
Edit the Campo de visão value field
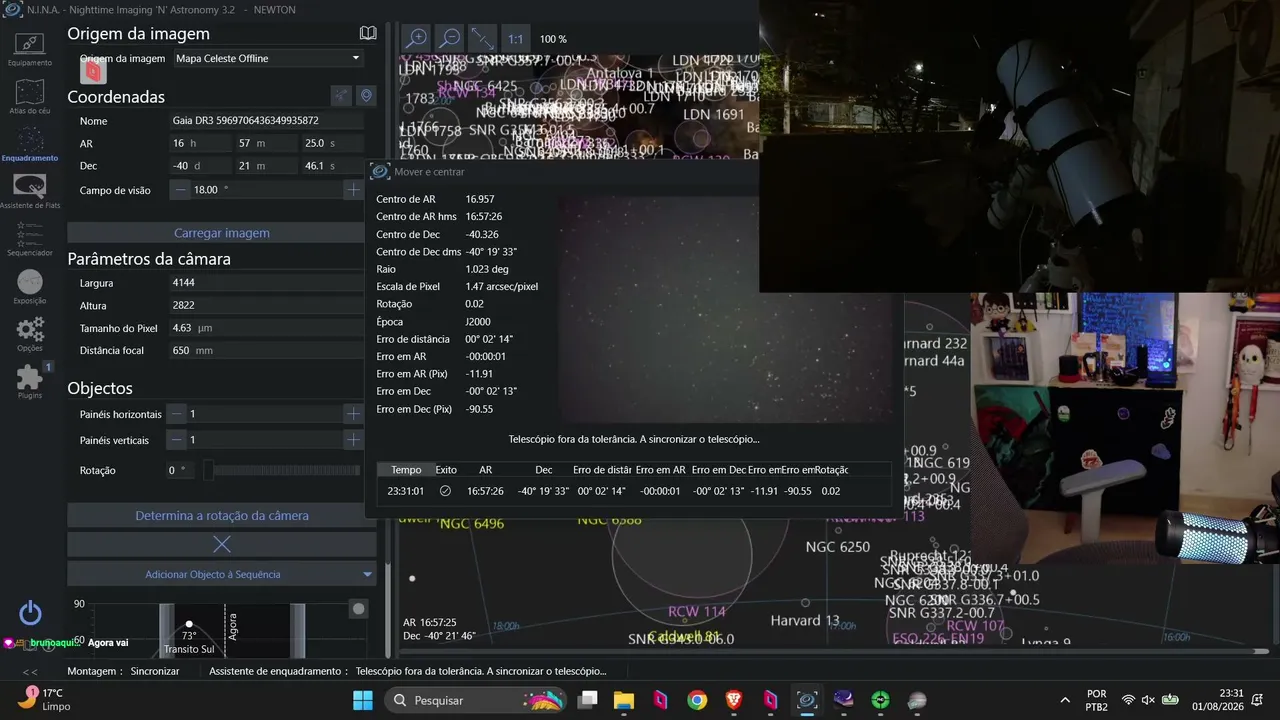pyautogui.click(x=266, y=190)
